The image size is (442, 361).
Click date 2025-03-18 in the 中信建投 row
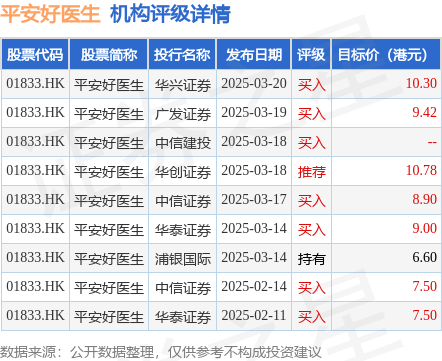pyautogui.click(x=254, y=141)
